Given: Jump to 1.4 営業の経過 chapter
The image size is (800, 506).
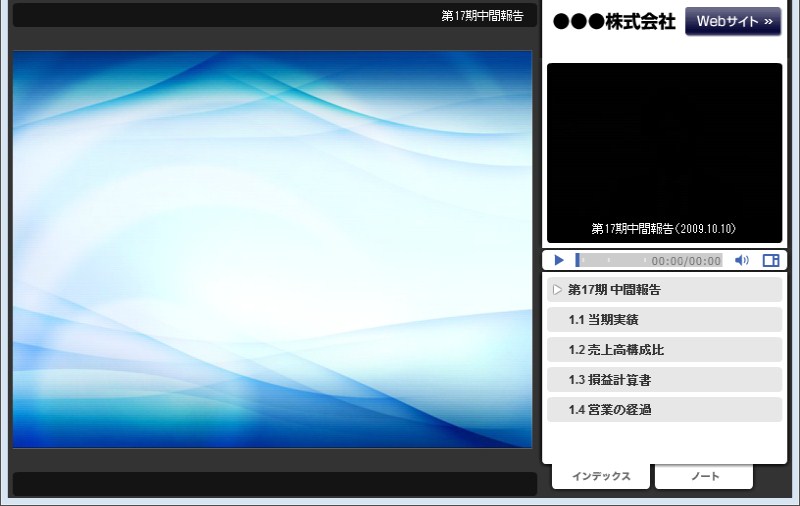Looking at the screenshot, I should (x=664, y=410).
